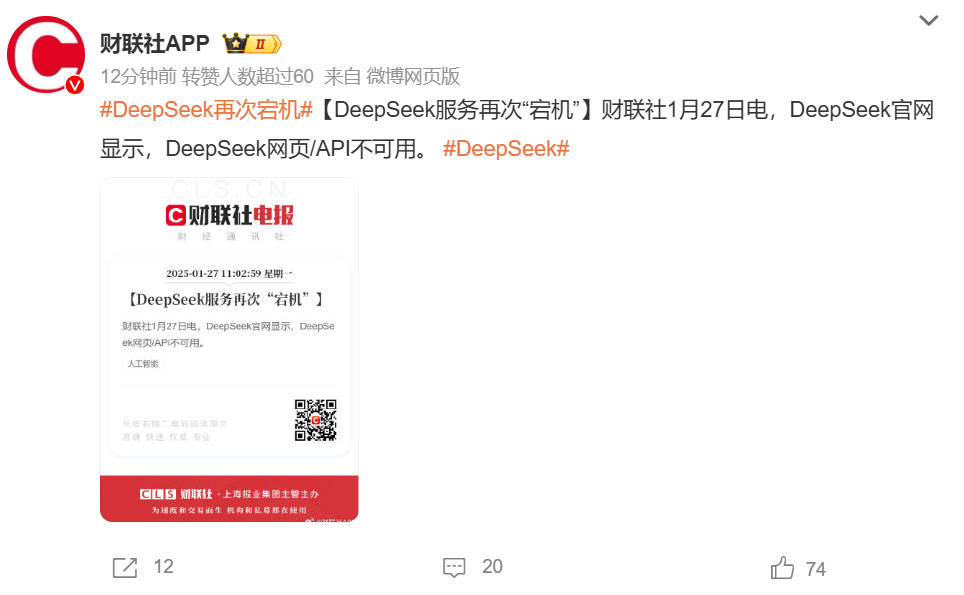Screen dimensions: 964x595
Task: Click the QR code in the image
Action: [x=315, y=420]
